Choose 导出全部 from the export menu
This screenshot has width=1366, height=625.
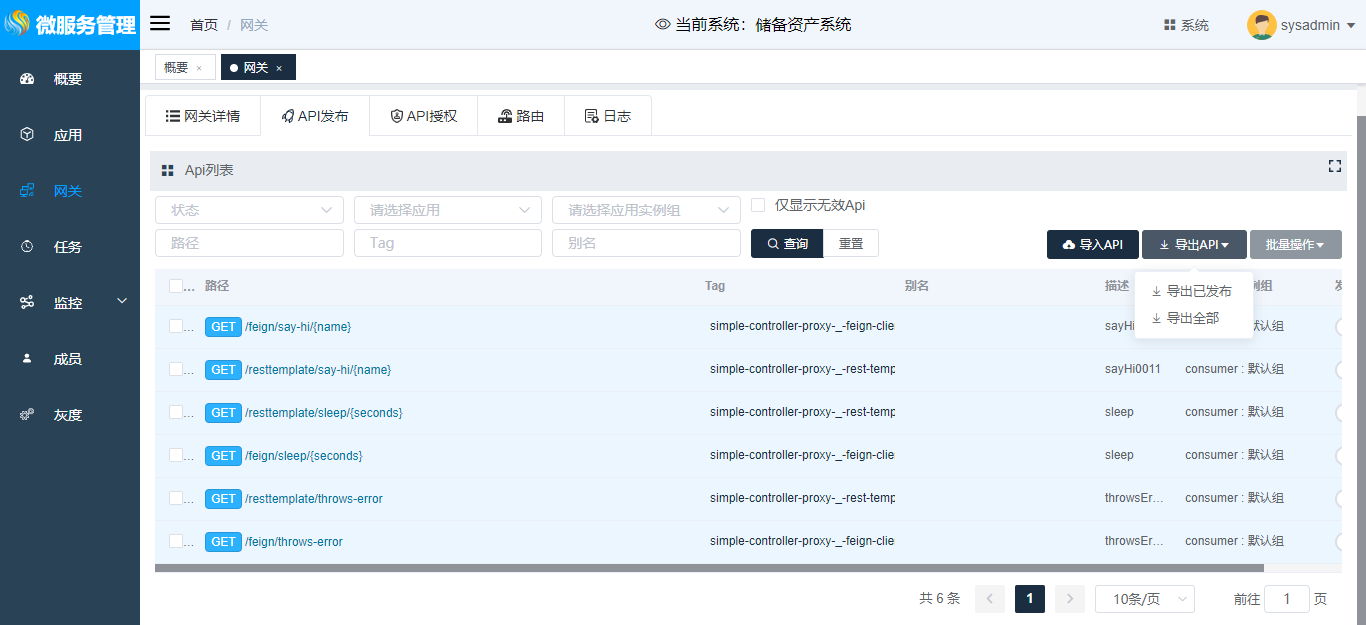click(x=1192, y=318)
